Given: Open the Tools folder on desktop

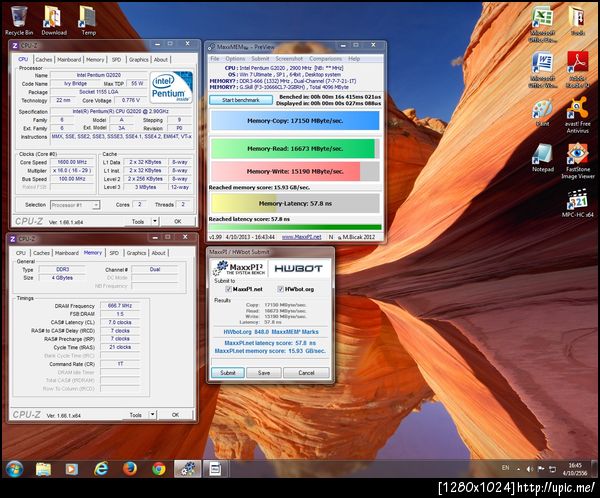Looking at the screenshot, I should 577,21.
